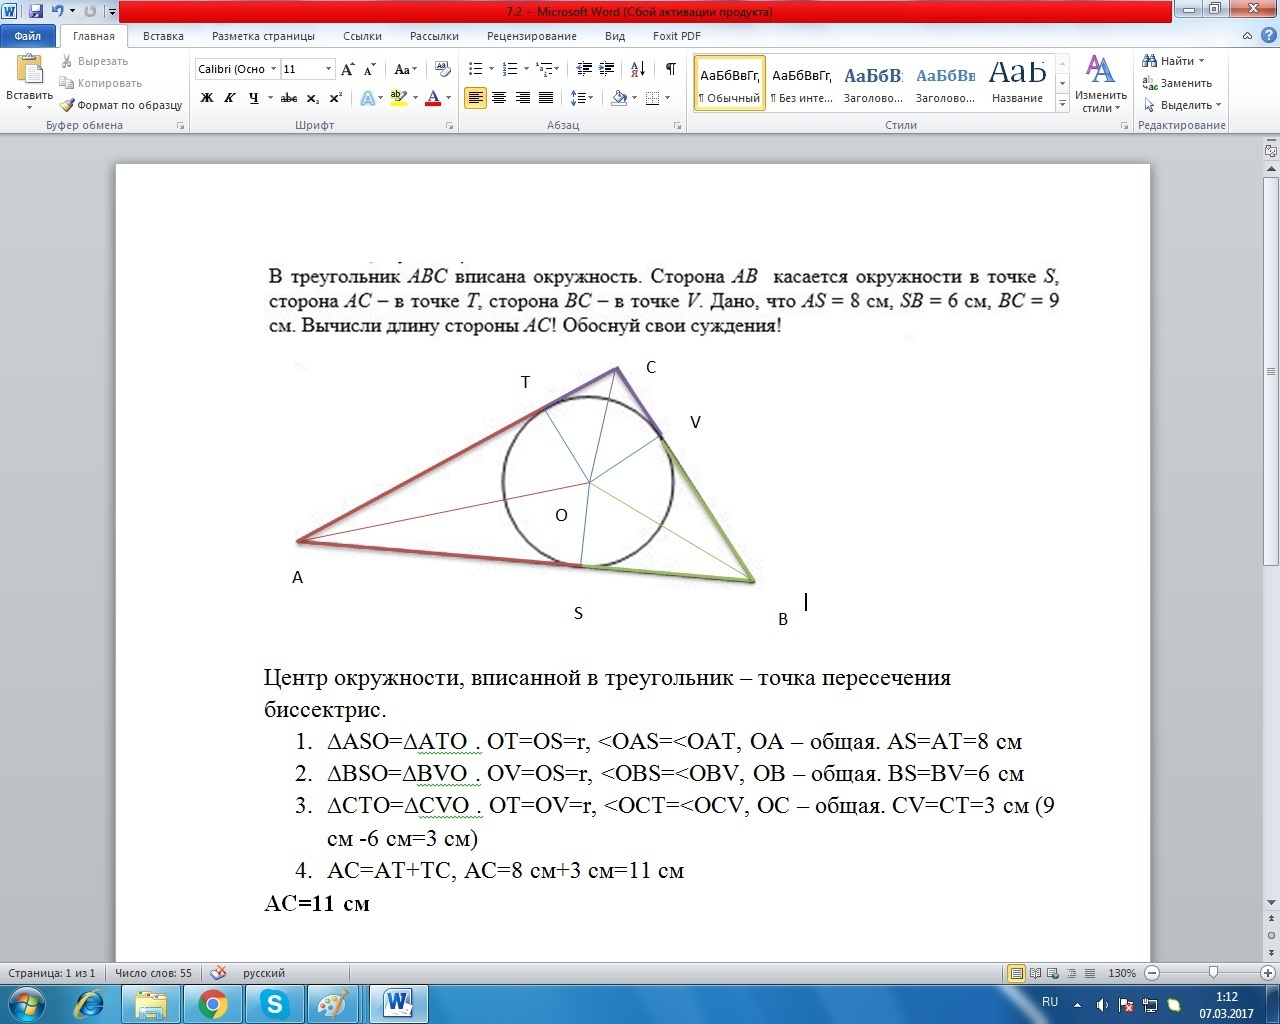Adjust the zoom slider handle

point(1213,973)
